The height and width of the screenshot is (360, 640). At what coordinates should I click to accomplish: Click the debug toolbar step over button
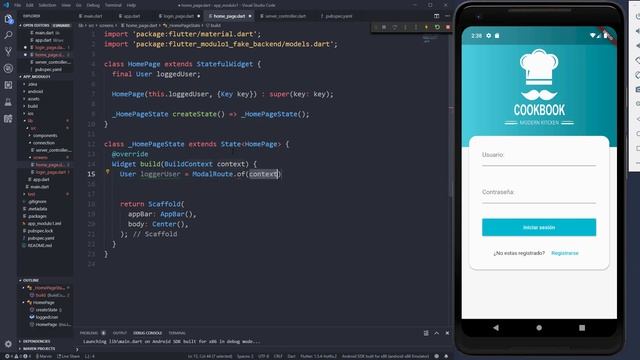pyautogui.click(x=395, y=27)
